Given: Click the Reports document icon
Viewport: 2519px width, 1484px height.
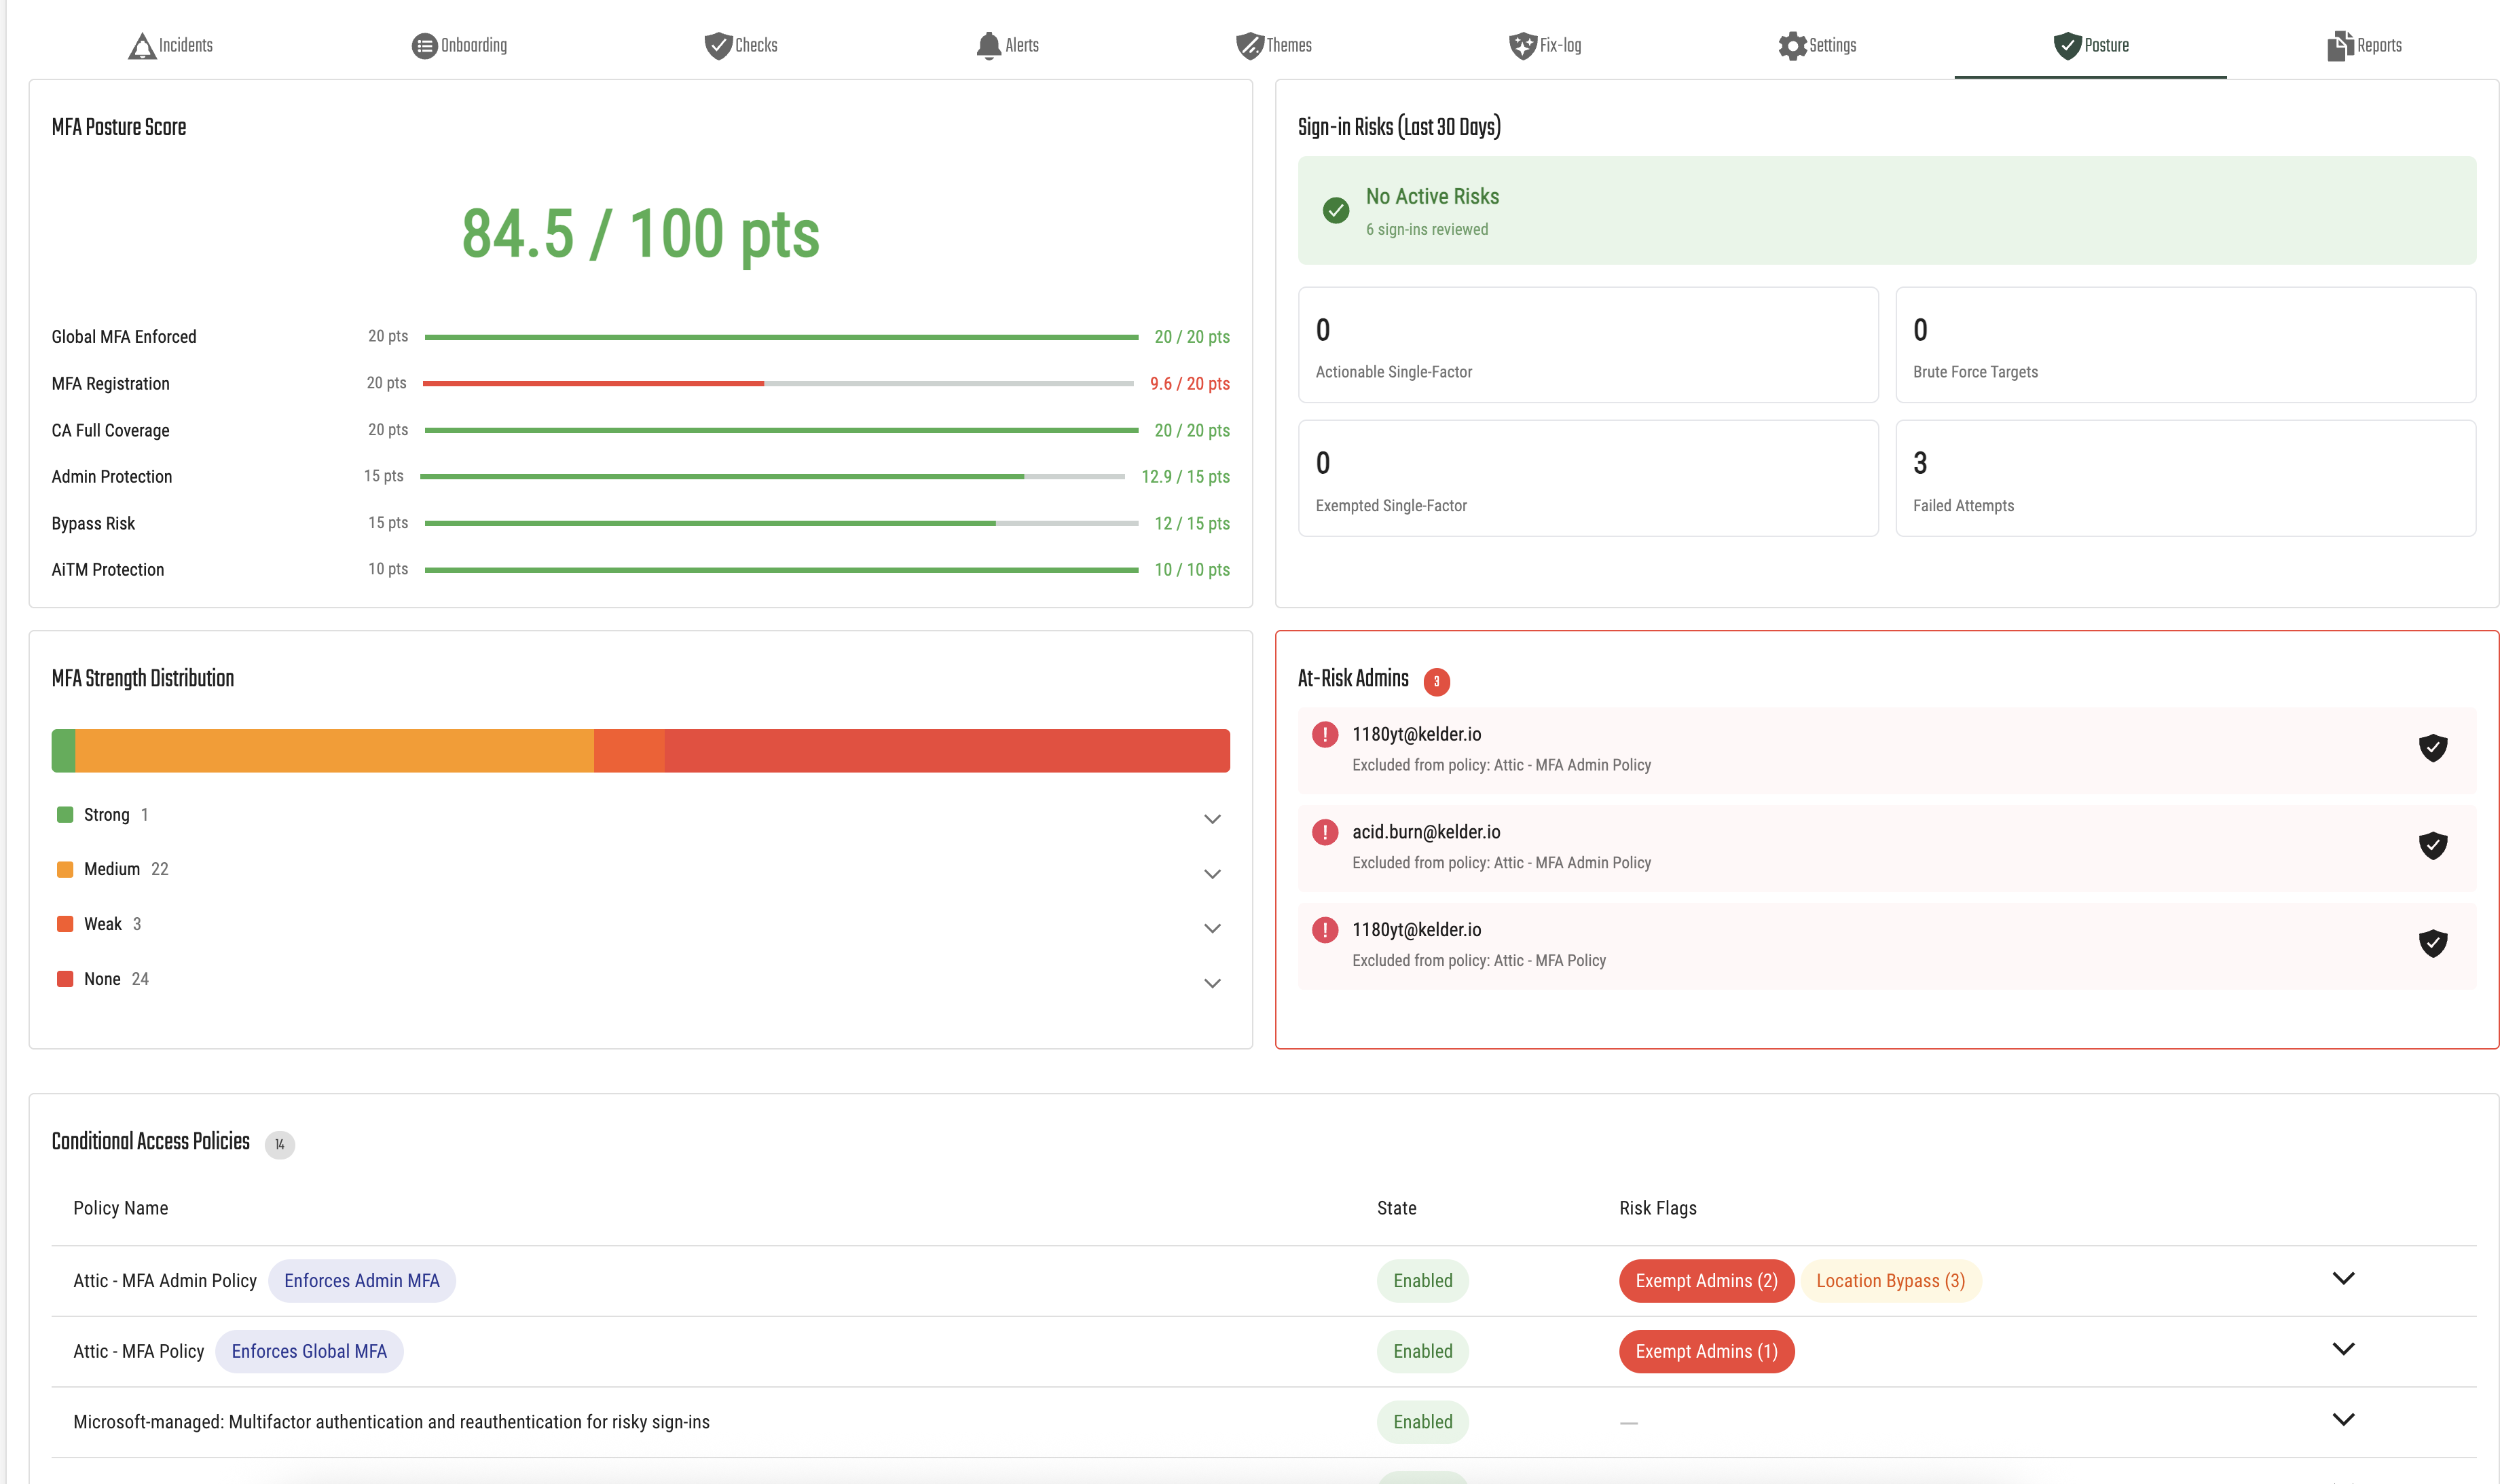Looking at the screenshot, I should tap(2339, 46).
